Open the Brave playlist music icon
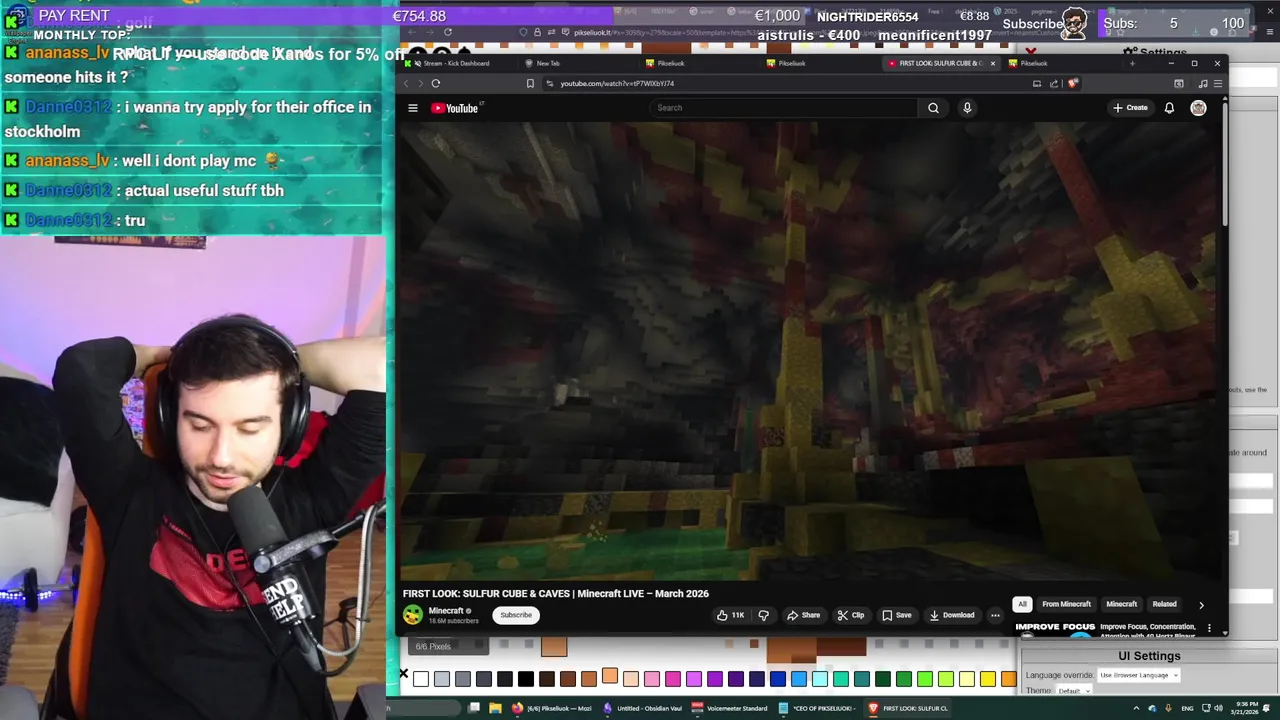 coord(1202,84)
